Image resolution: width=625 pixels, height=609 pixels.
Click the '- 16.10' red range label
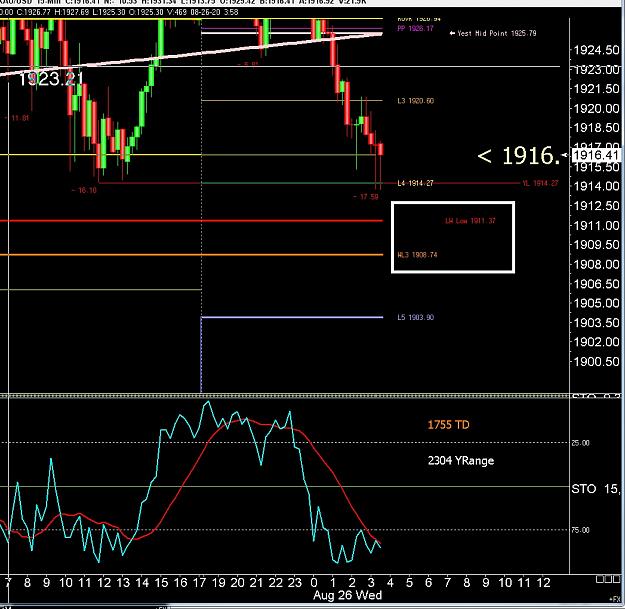click(84, 190)
